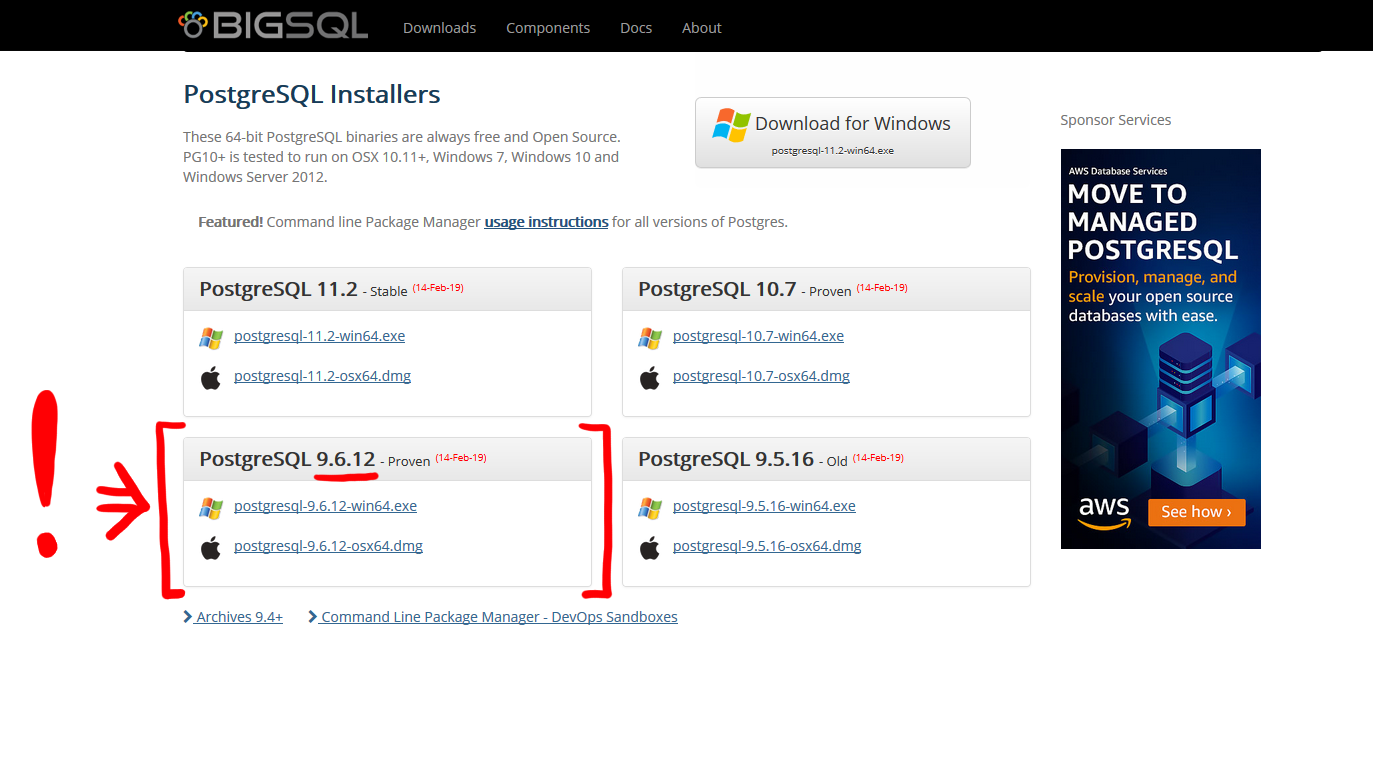1373x779 pixels.
Task: Click the 'PostgreSQL 9.6.12' card heading
Action: pos(287,459)
